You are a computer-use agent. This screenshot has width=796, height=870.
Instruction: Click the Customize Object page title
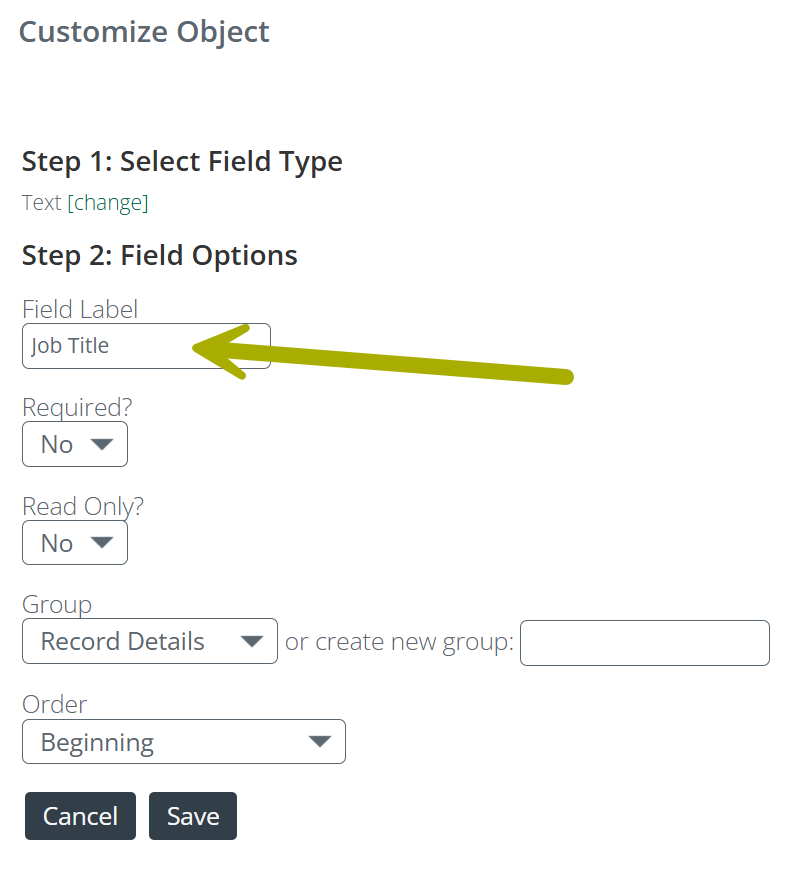pos(144,32)
